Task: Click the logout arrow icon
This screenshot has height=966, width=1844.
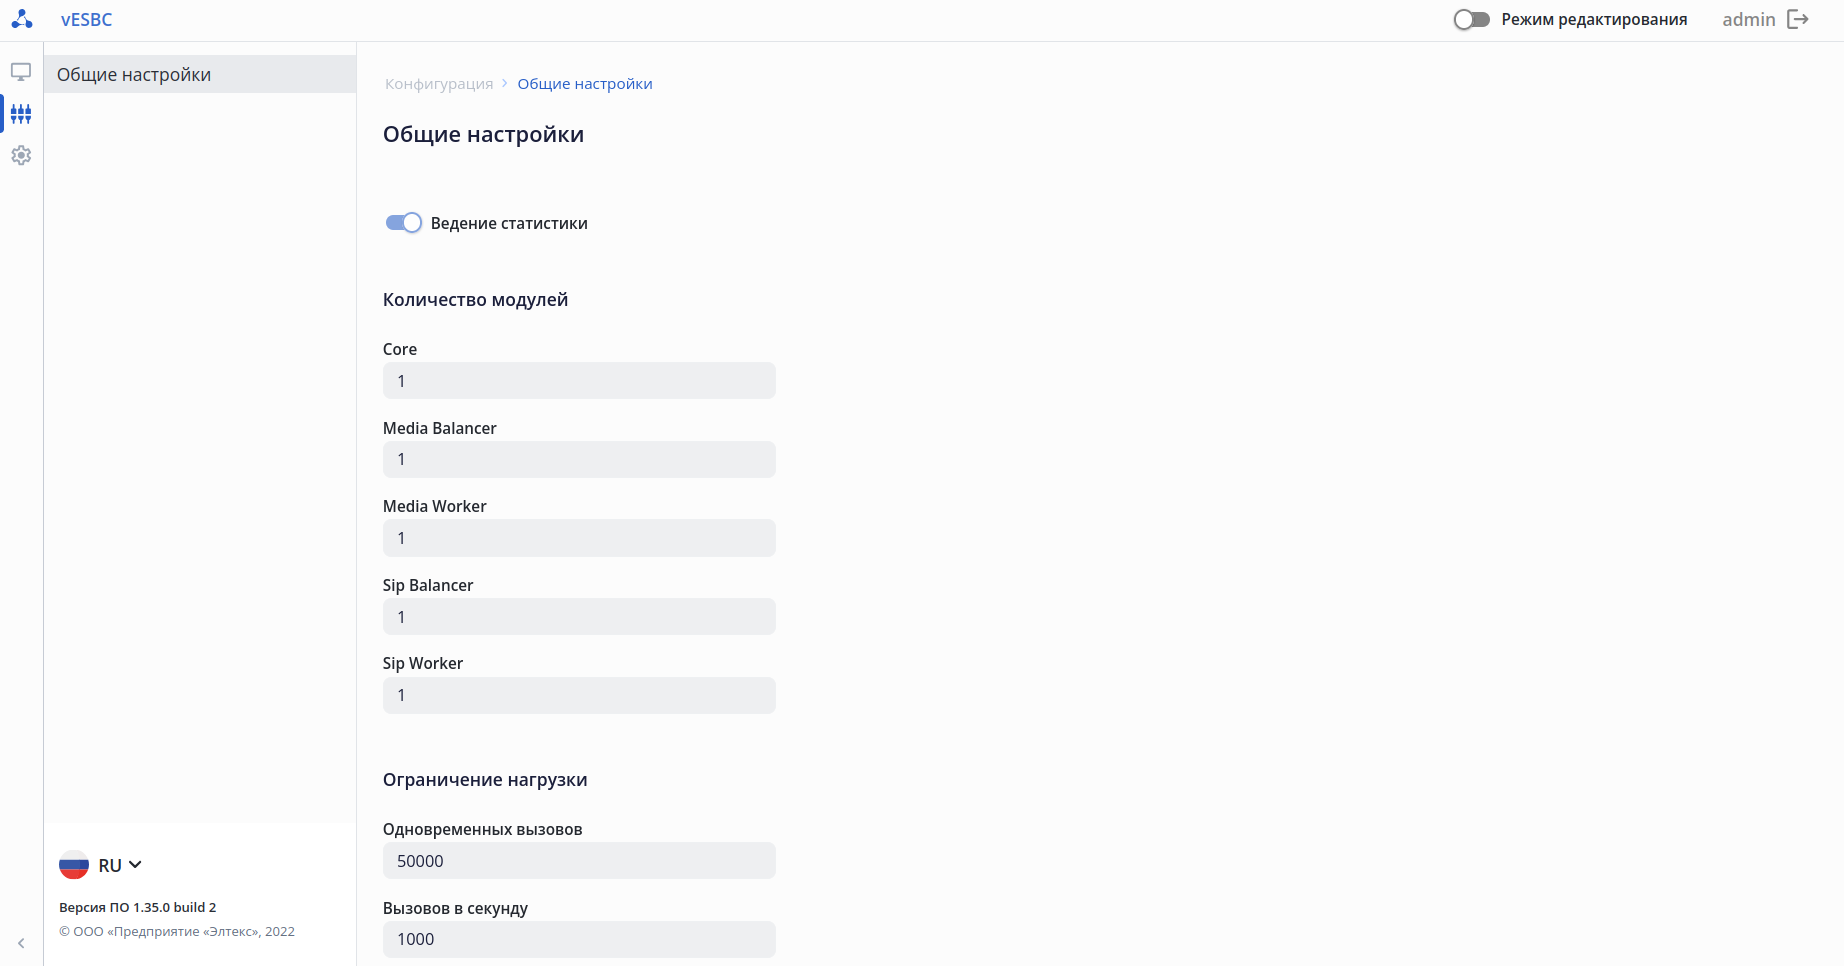Action: point(1798,19)
